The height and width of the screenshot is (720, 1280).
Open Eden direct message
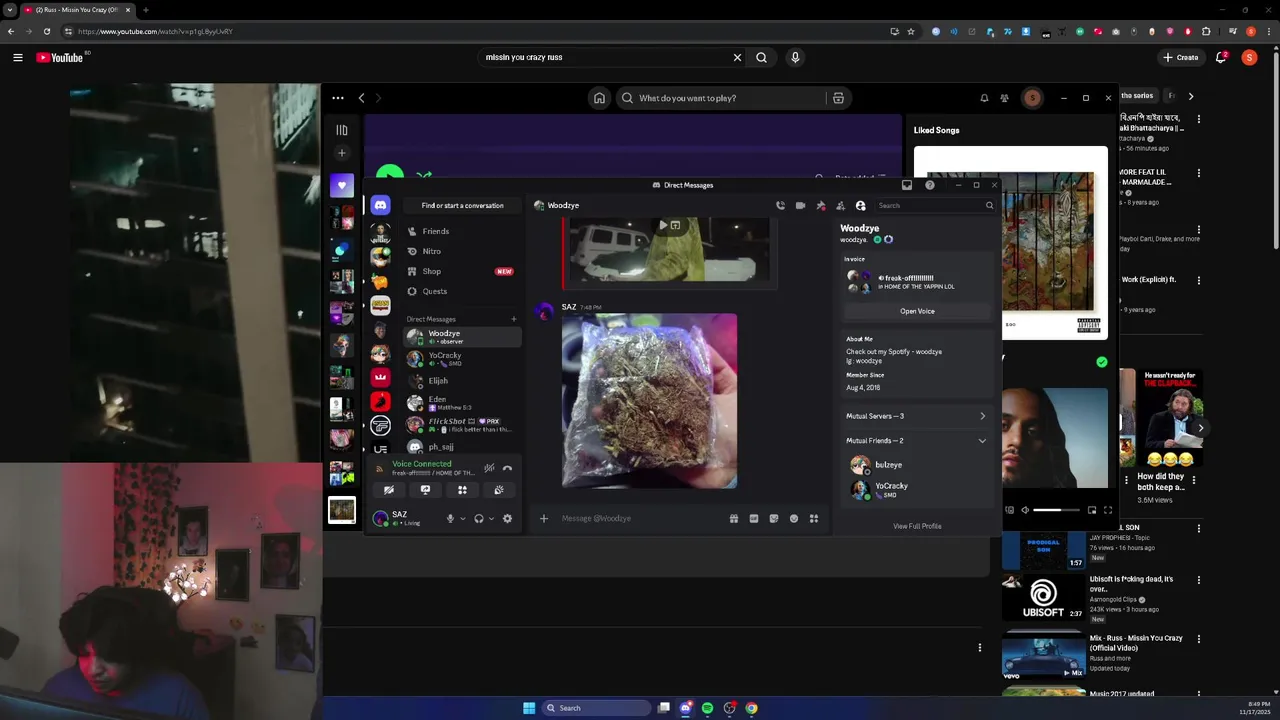click(x=462, y=403)
